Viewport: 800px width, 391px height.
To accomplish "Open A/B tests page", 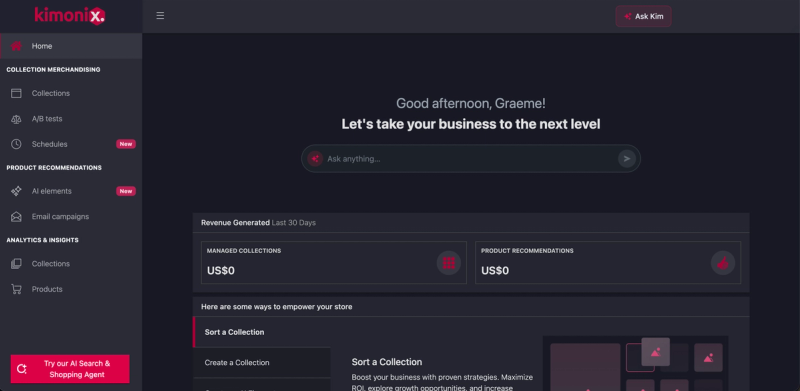I will click(x=71, y=119).
